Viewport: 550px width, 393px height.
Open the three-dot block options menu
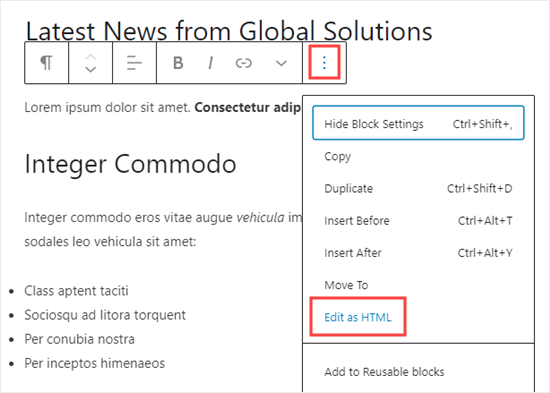point(324,62)
